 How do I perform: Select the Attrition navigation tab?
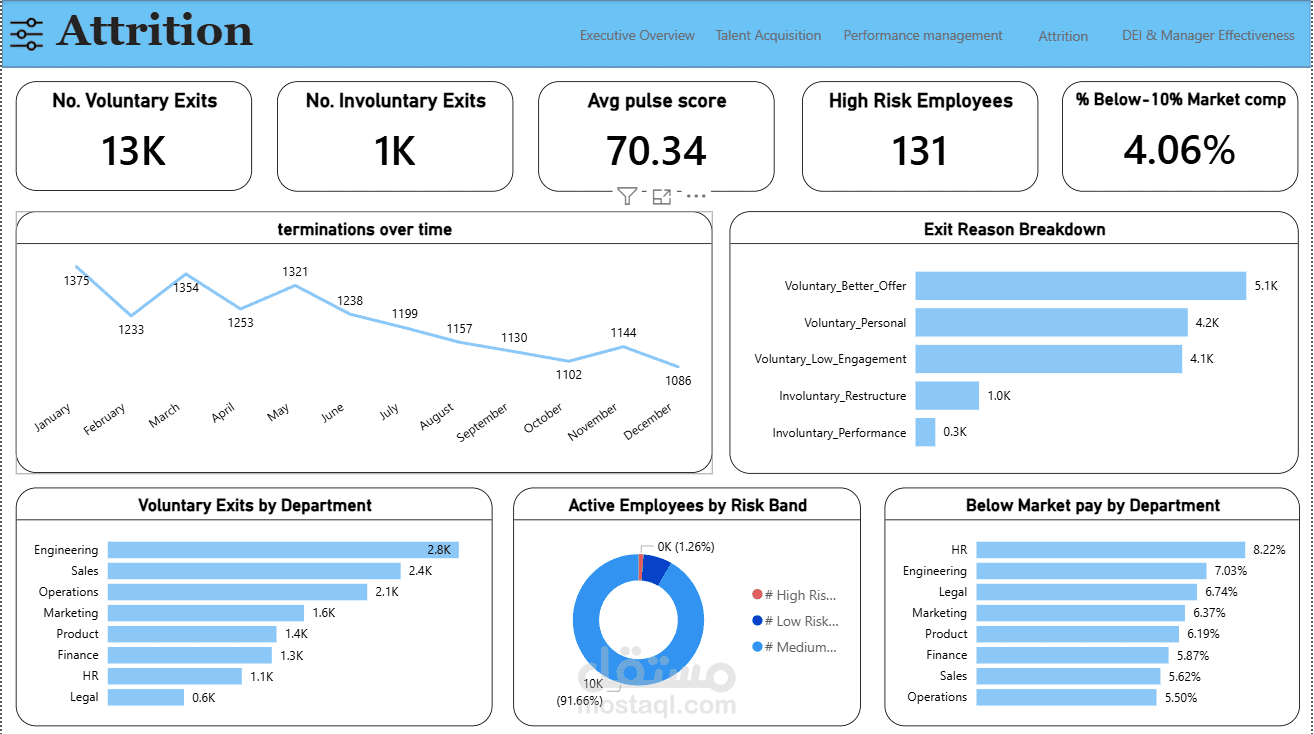click(1063, 36)
